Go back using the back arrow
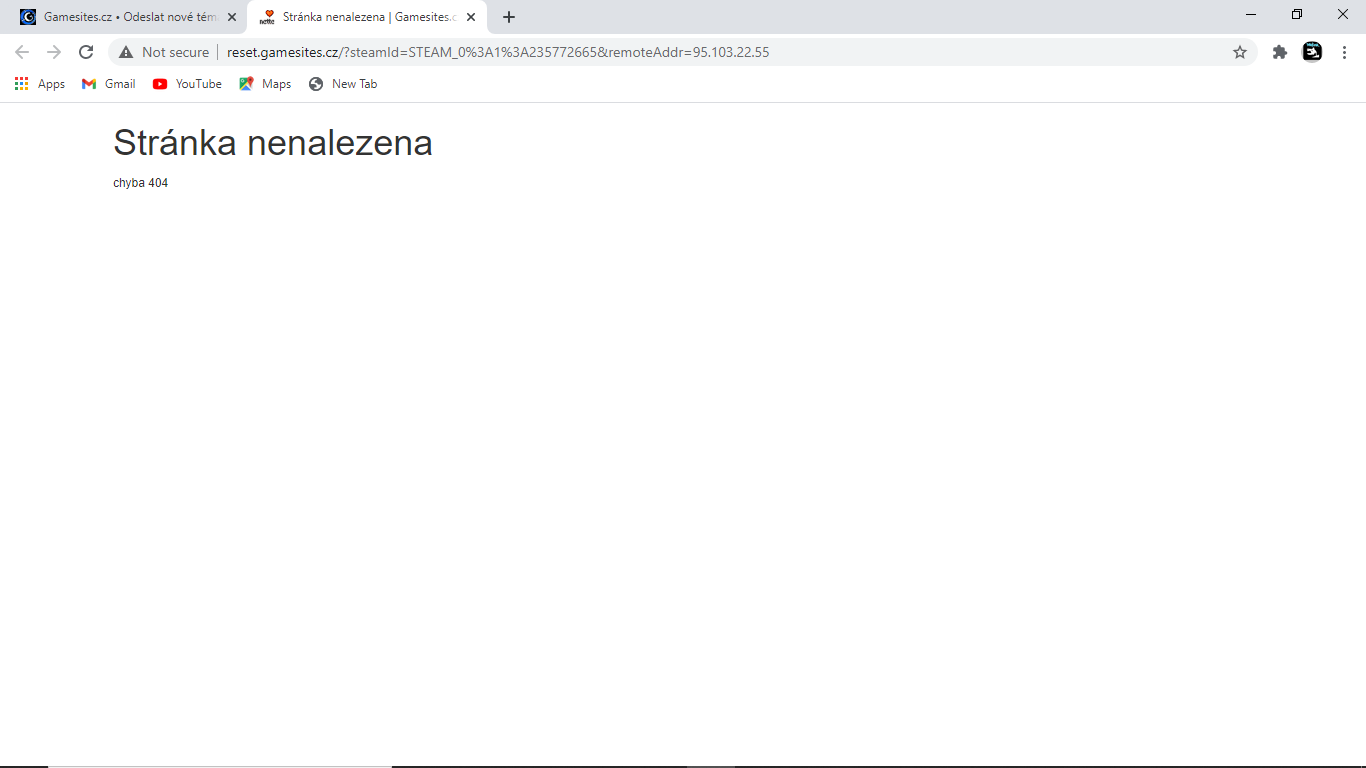 [22, 52]
